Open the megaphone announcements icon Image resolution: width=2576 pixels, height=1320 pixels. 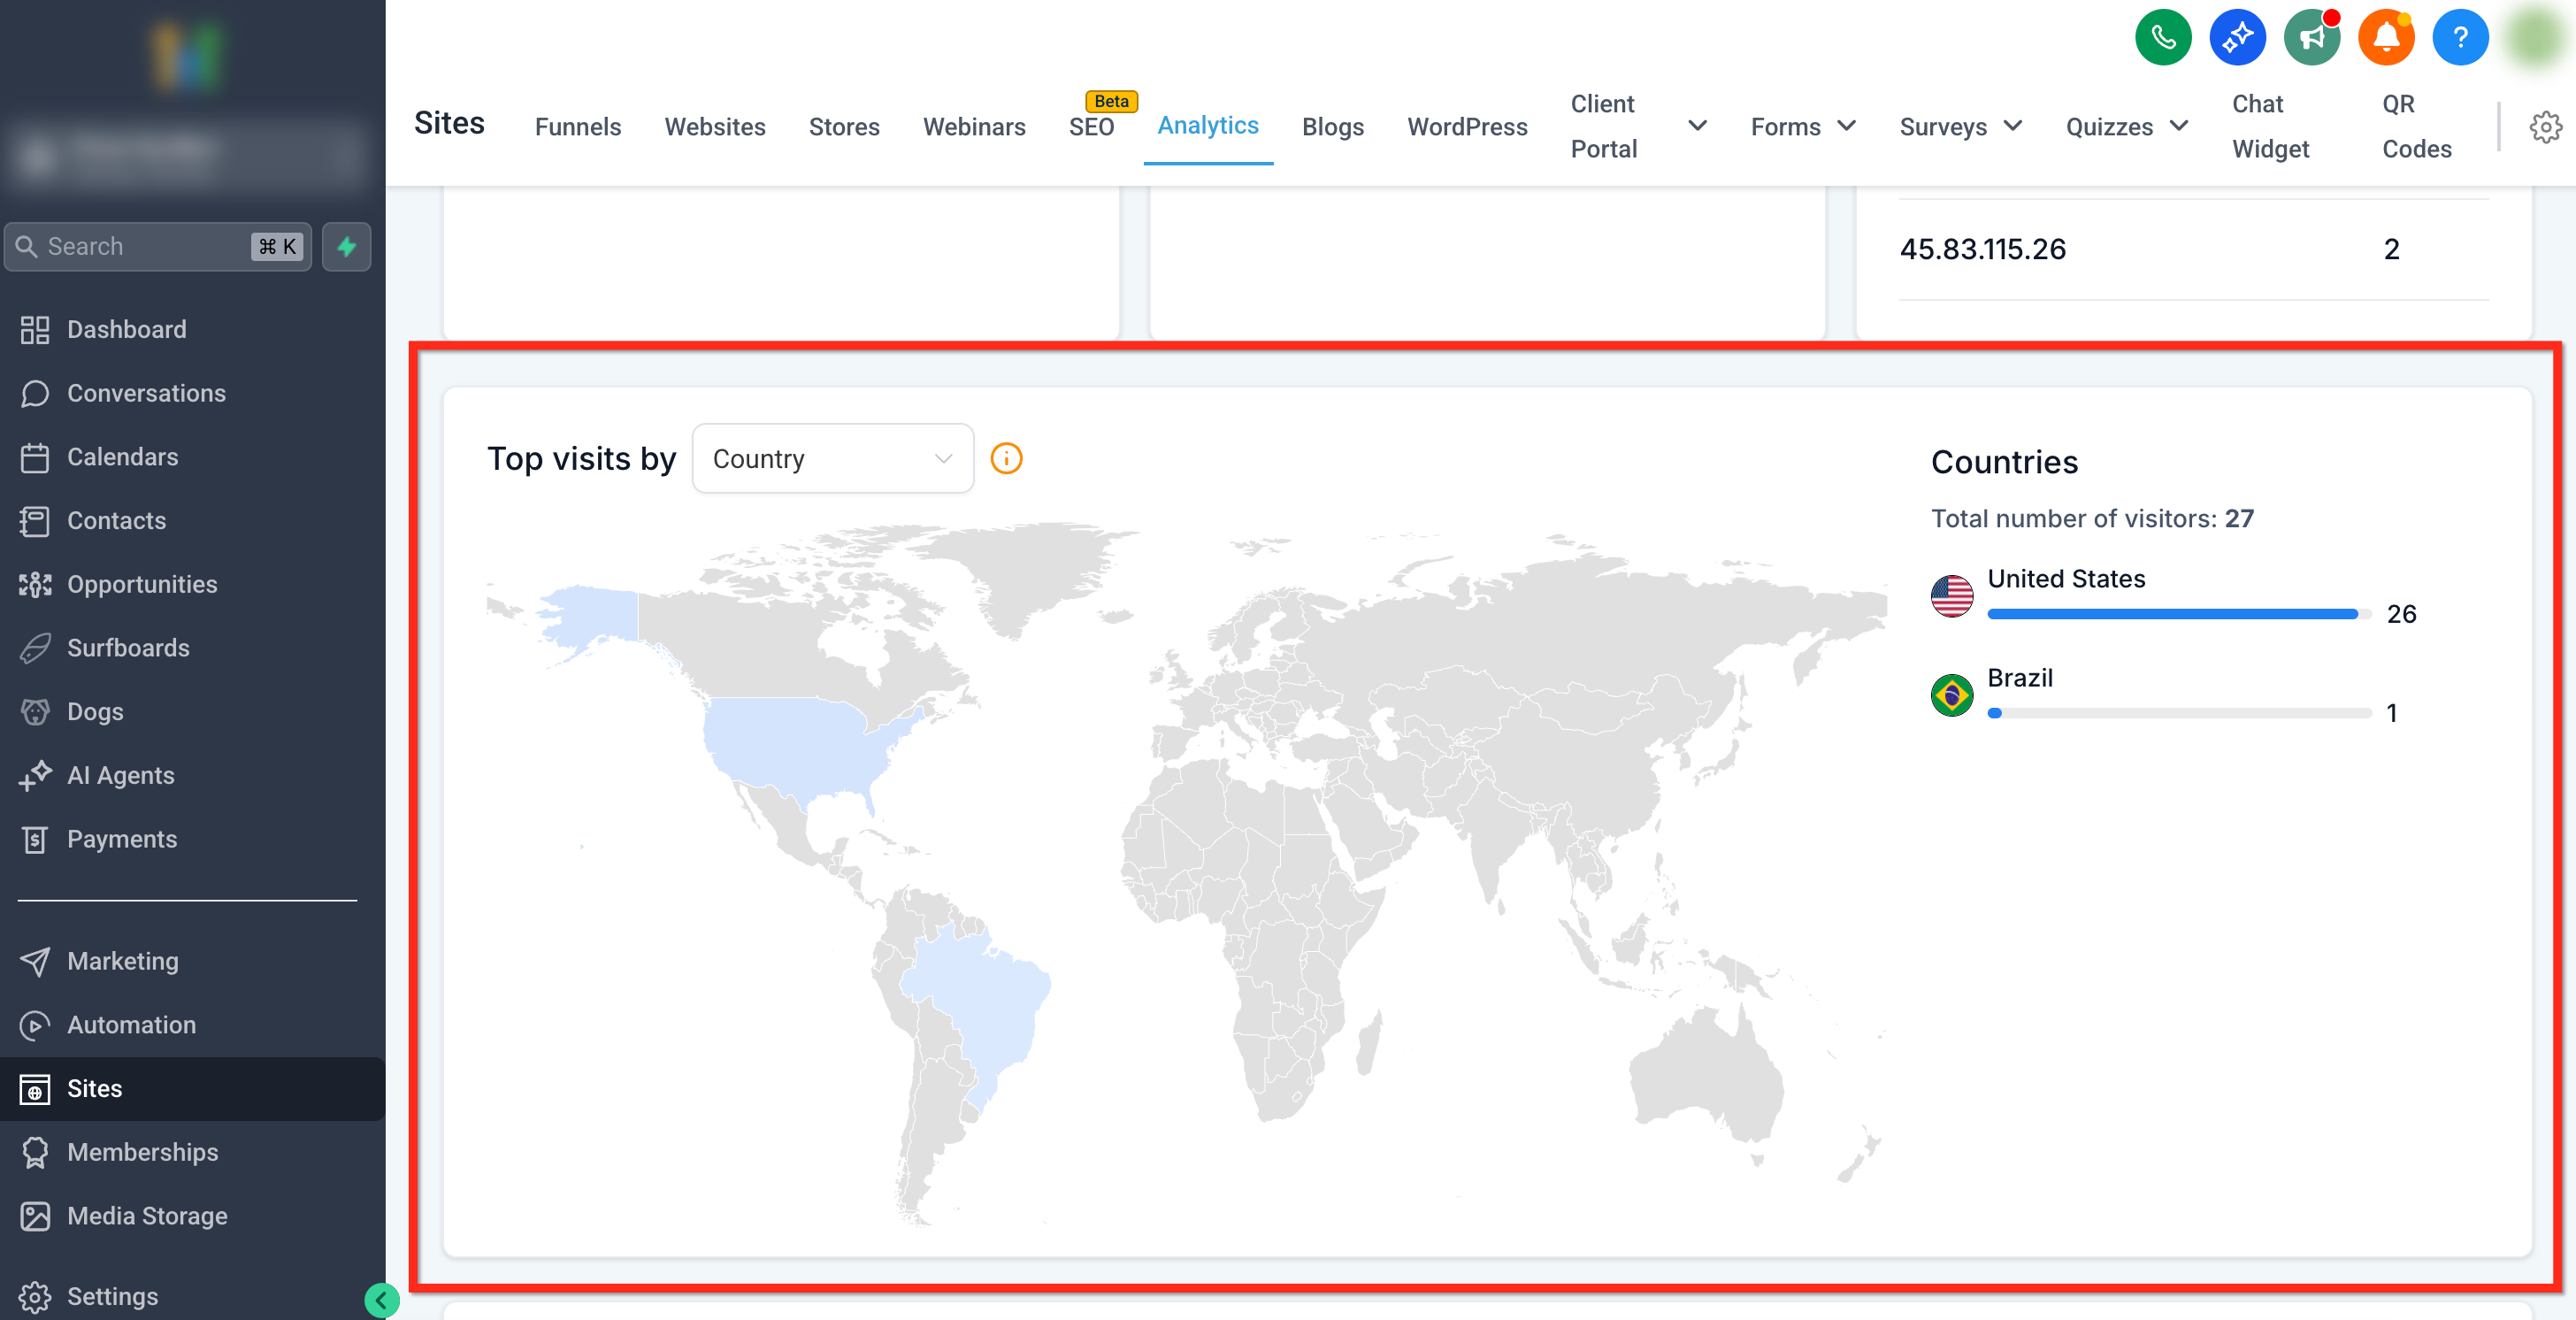point(2311,38)
